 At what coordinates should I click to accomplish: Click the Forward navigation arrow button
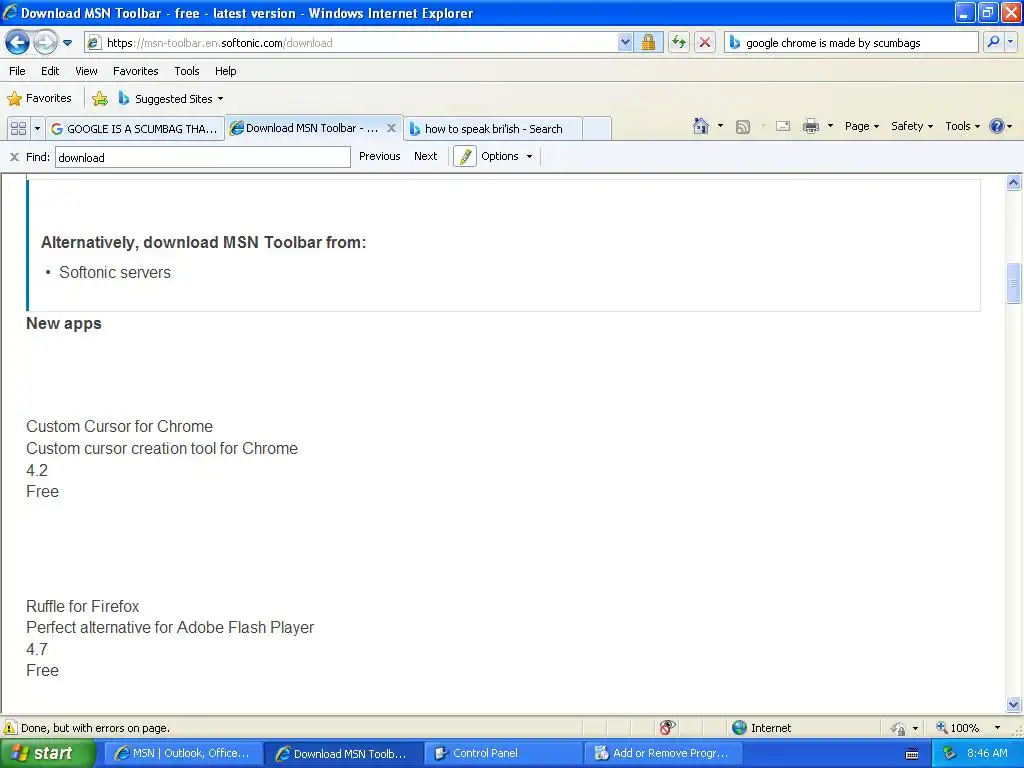(45, 43)
